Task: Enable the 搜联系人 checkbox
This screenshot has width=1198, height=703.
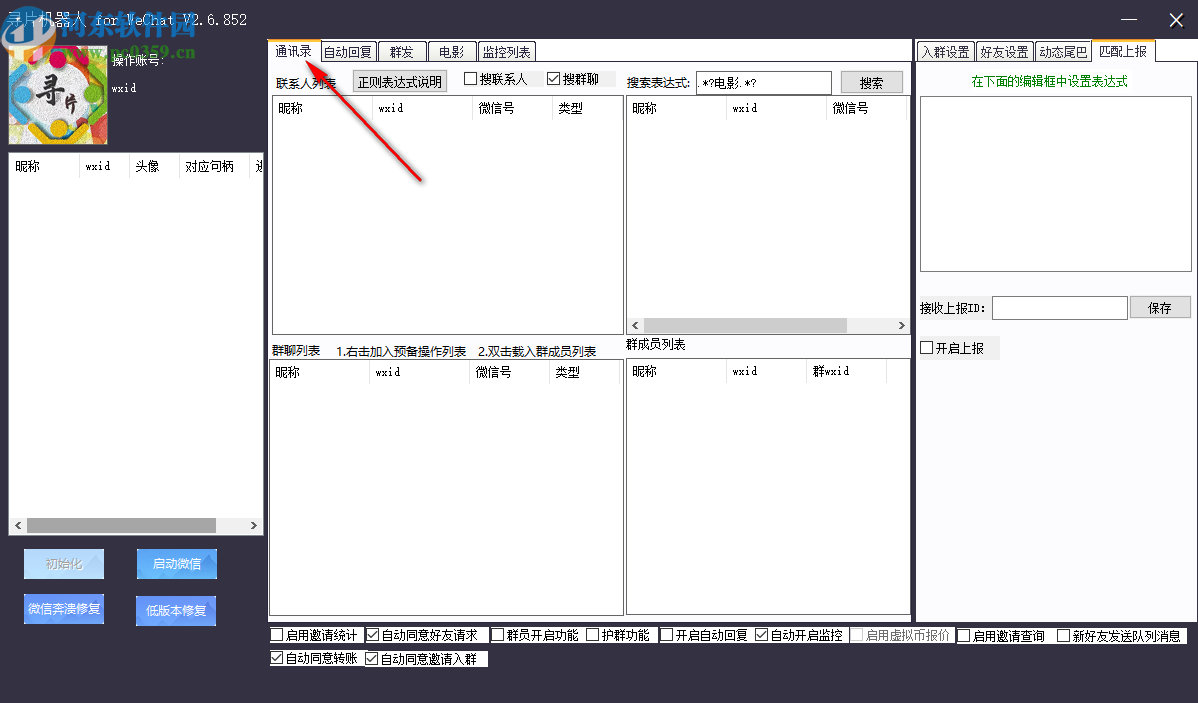Action: [471, 79]
